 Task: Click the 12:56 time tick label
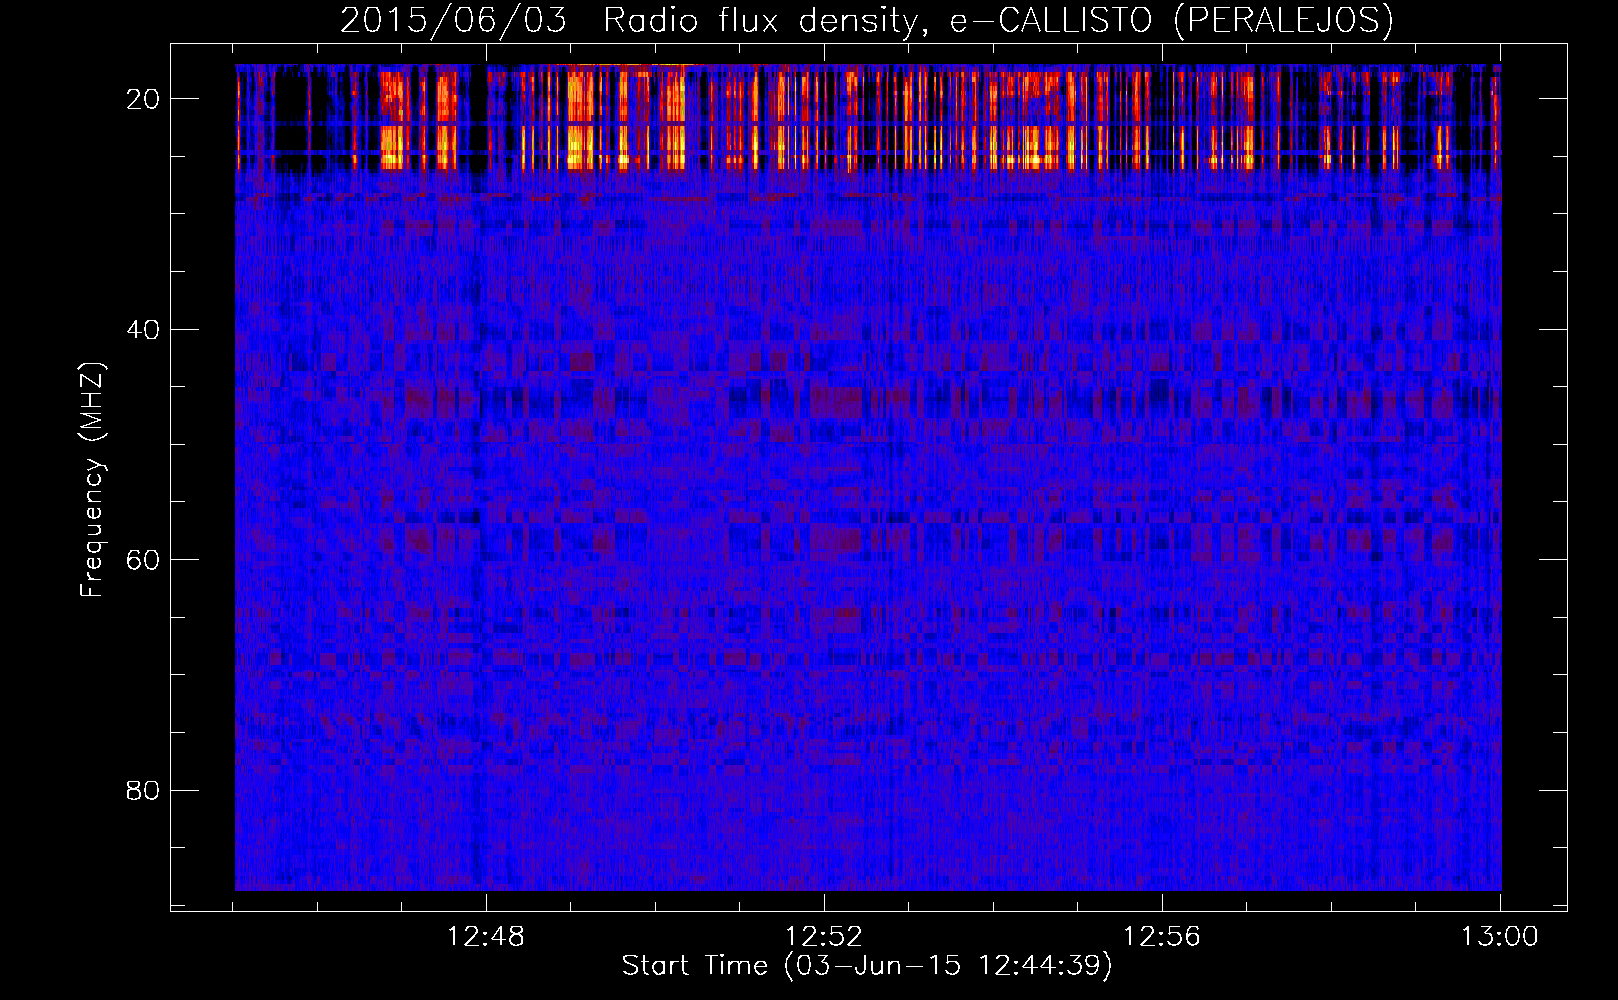(1162, 937)
